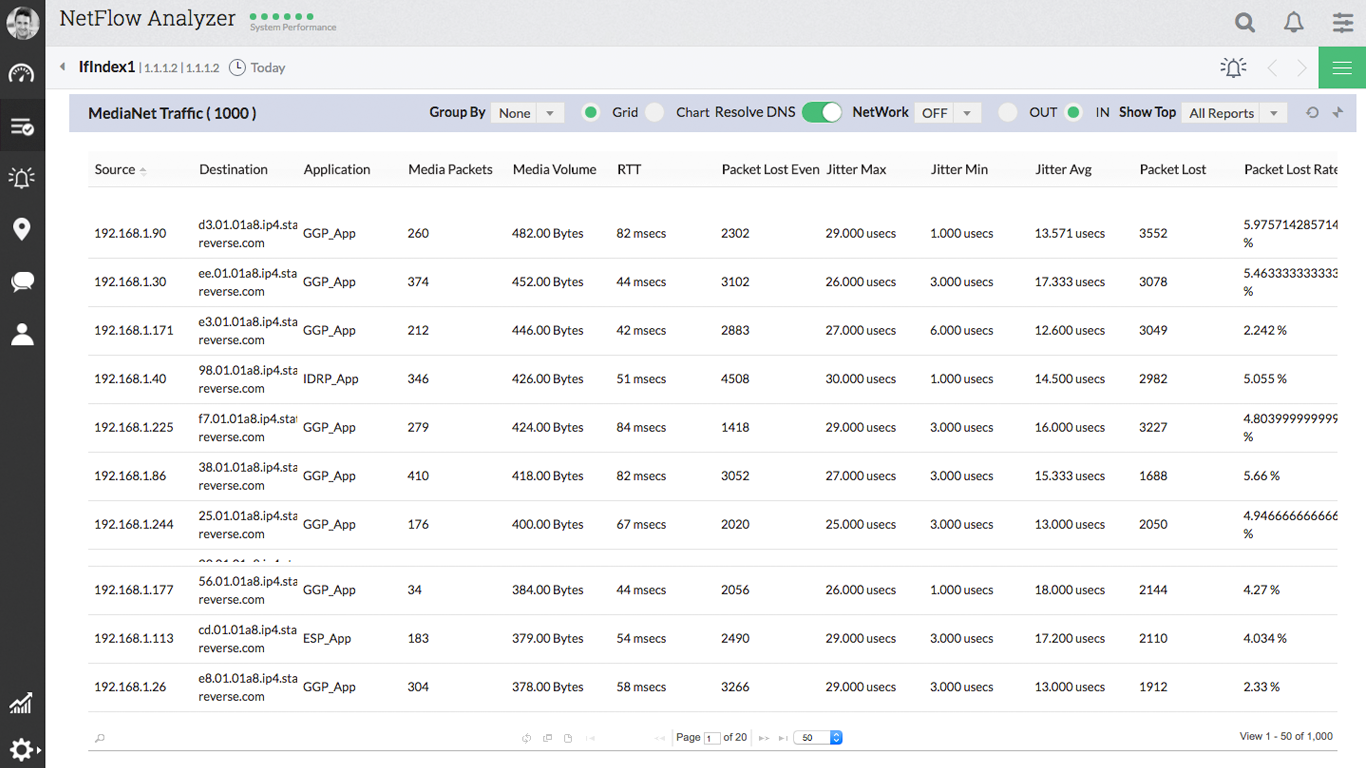This screenshot has width=1366, height=768.
Task: Sort by the Source column header
Action: [x=115, y=169]
